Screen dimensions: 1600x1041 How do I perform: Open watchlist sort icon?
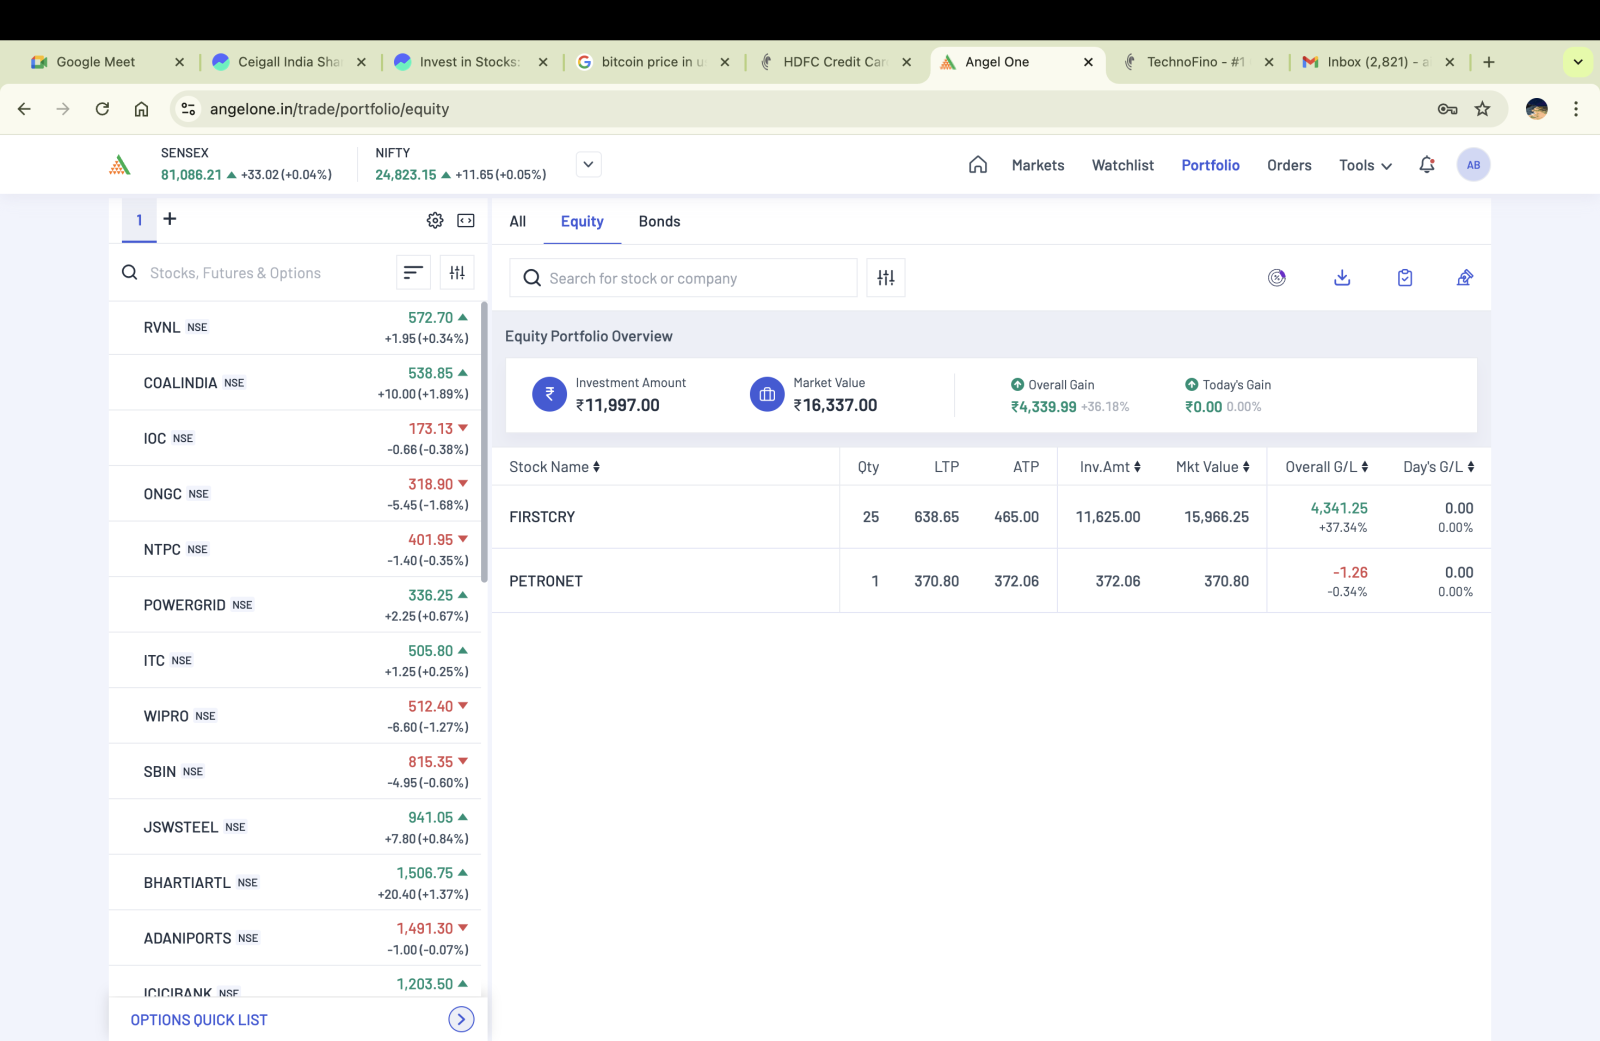412,272
